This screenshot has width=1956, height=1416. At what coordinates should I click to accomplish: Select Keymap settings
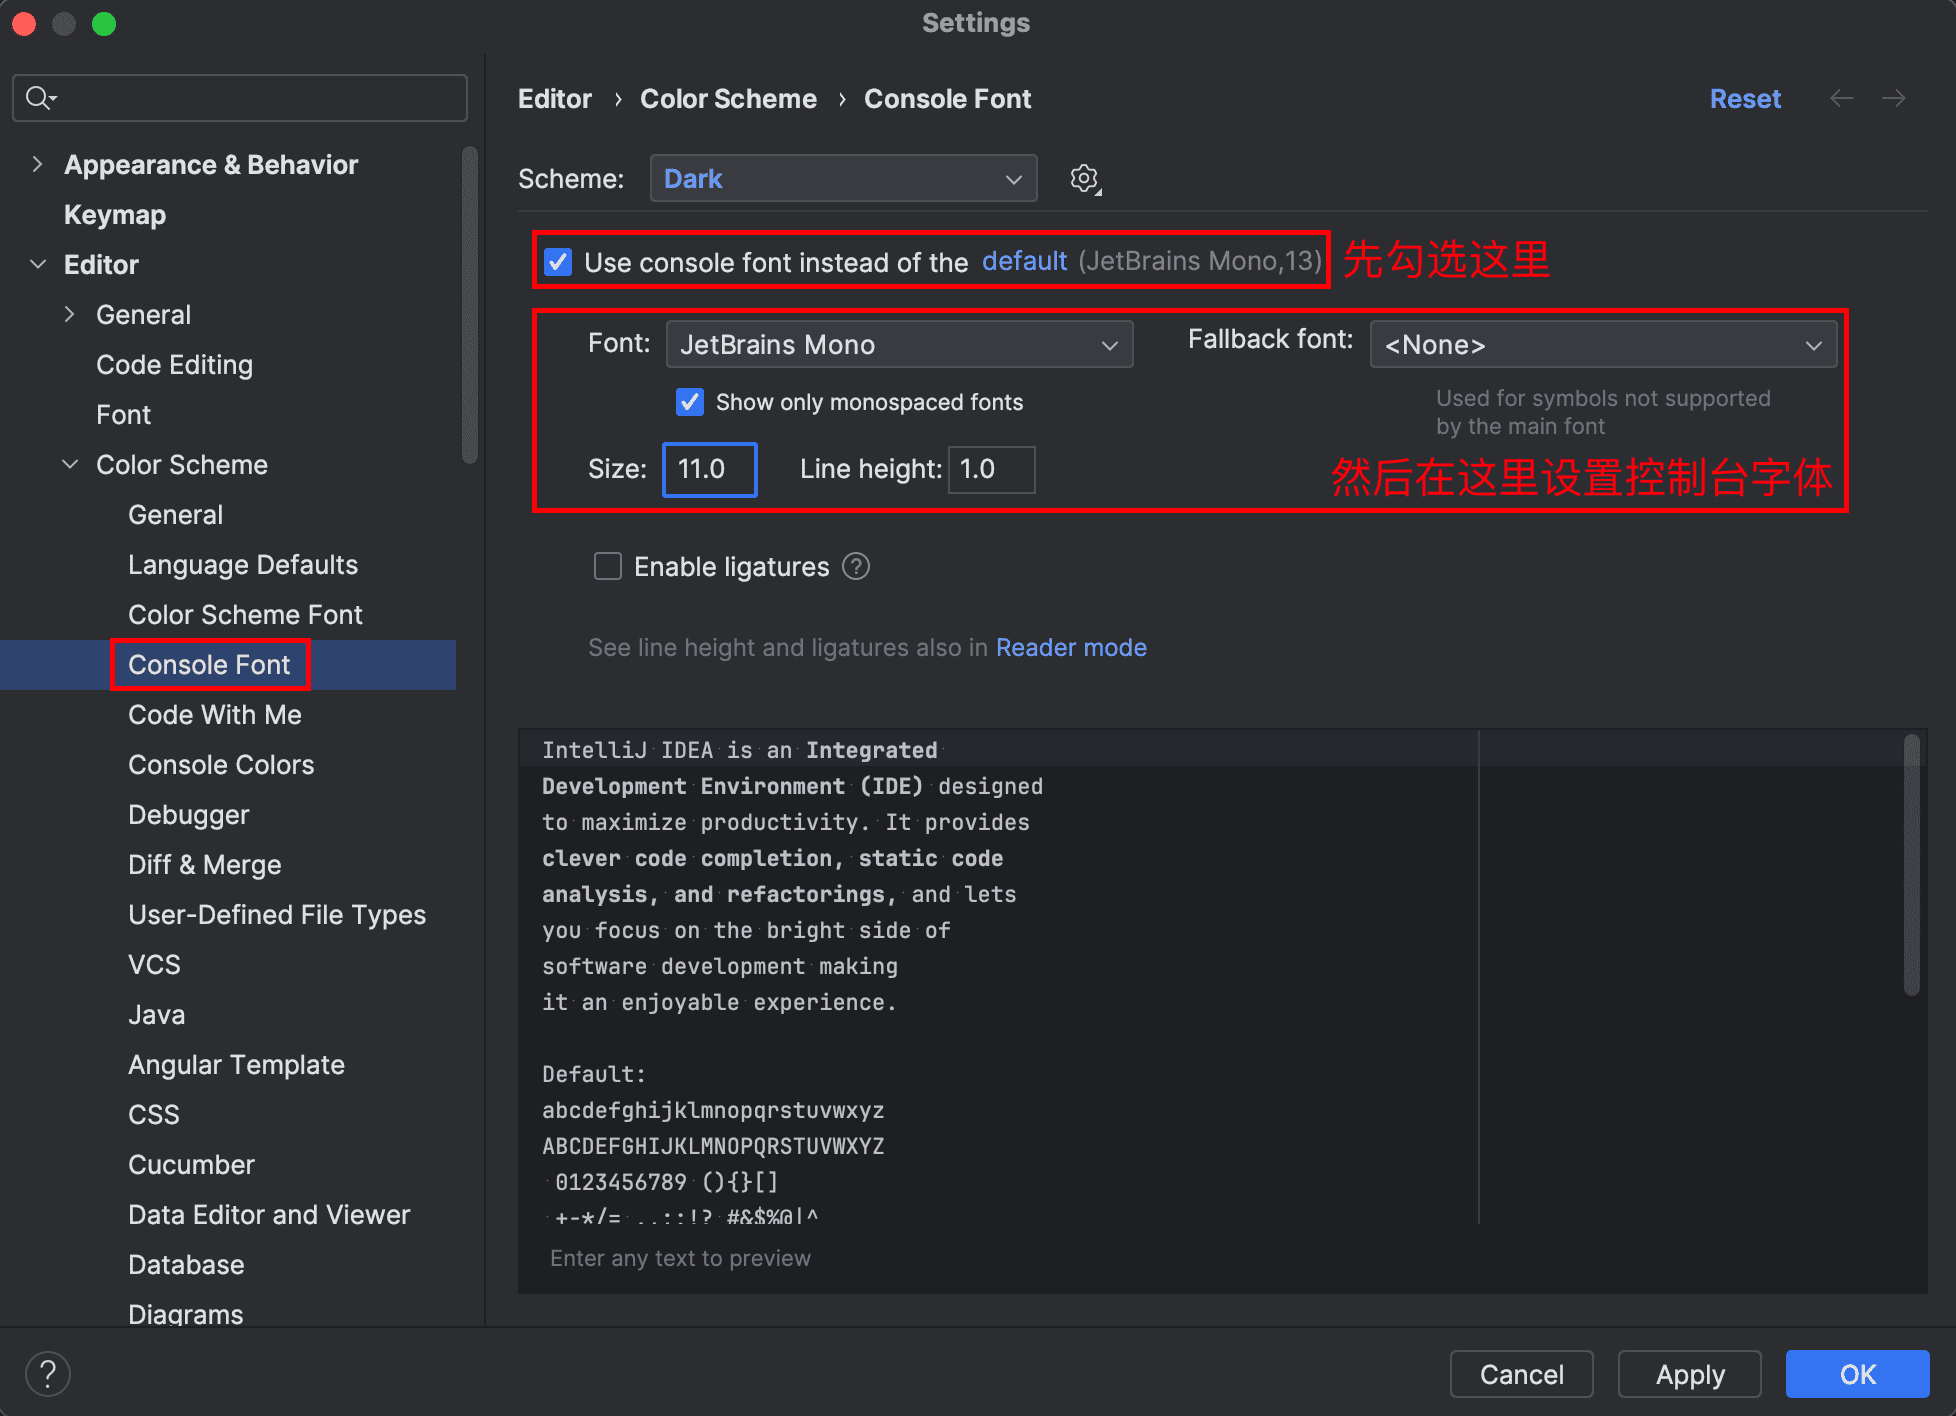[x=115, y=215]
